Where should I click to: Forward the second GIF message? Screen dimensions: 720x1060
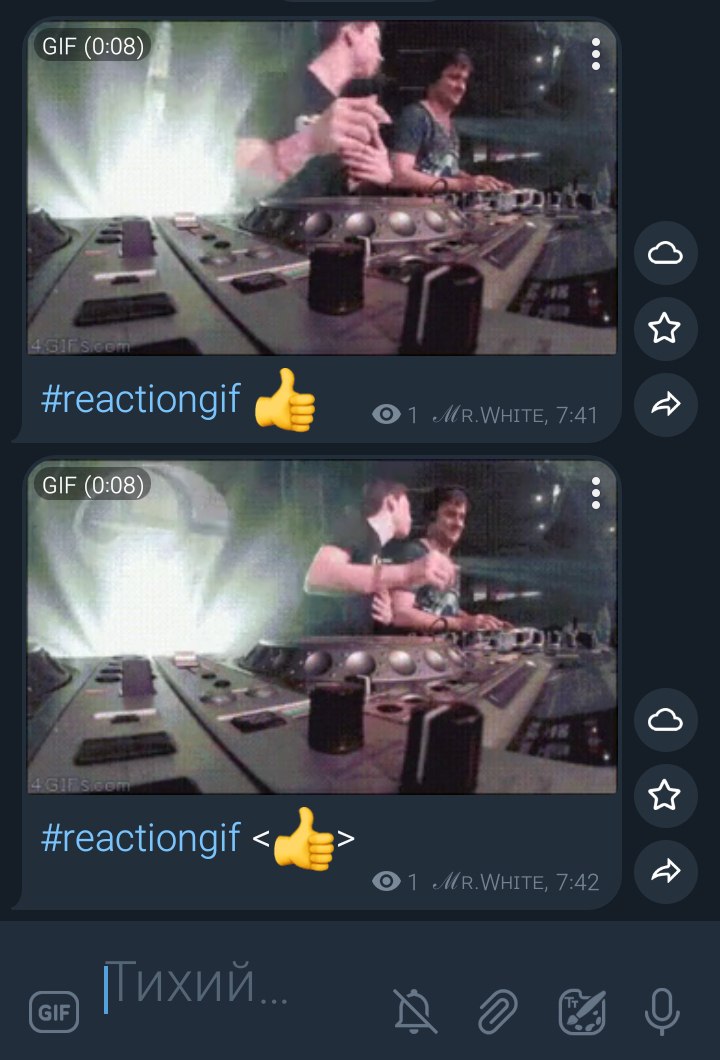coord(665,871)
